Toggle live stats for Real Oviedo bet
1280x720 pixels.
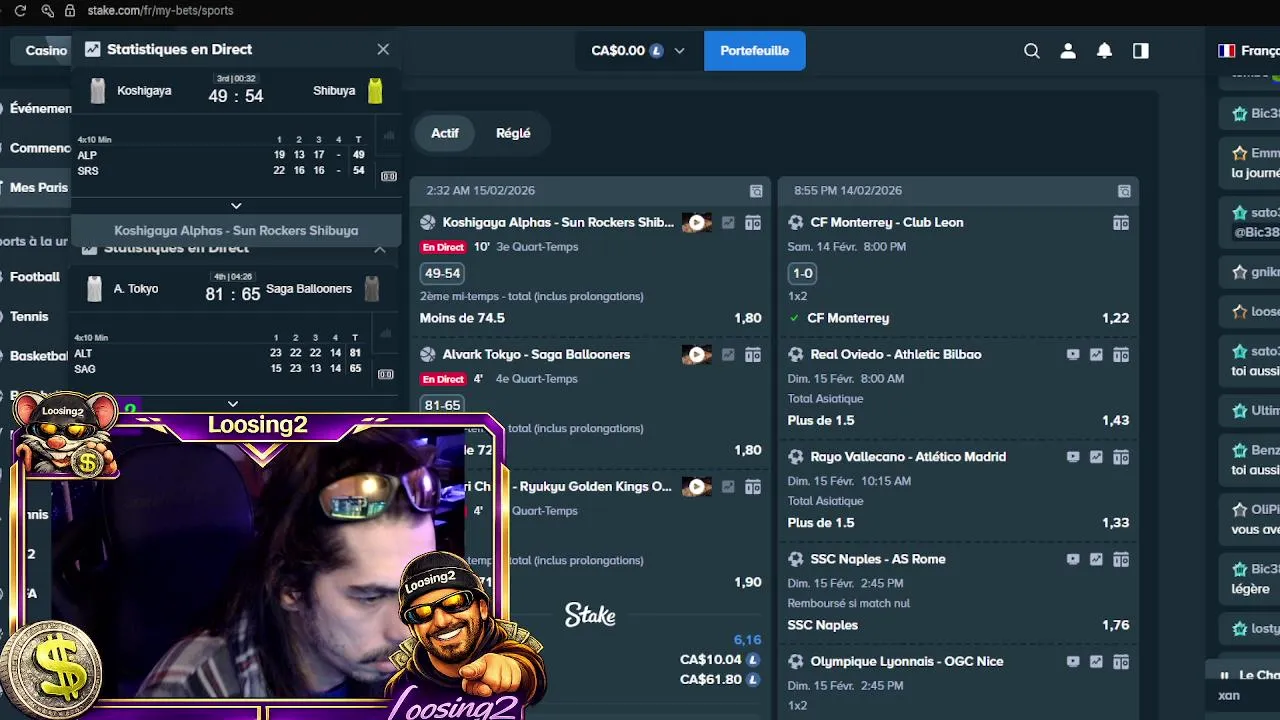click(1096, 355)
